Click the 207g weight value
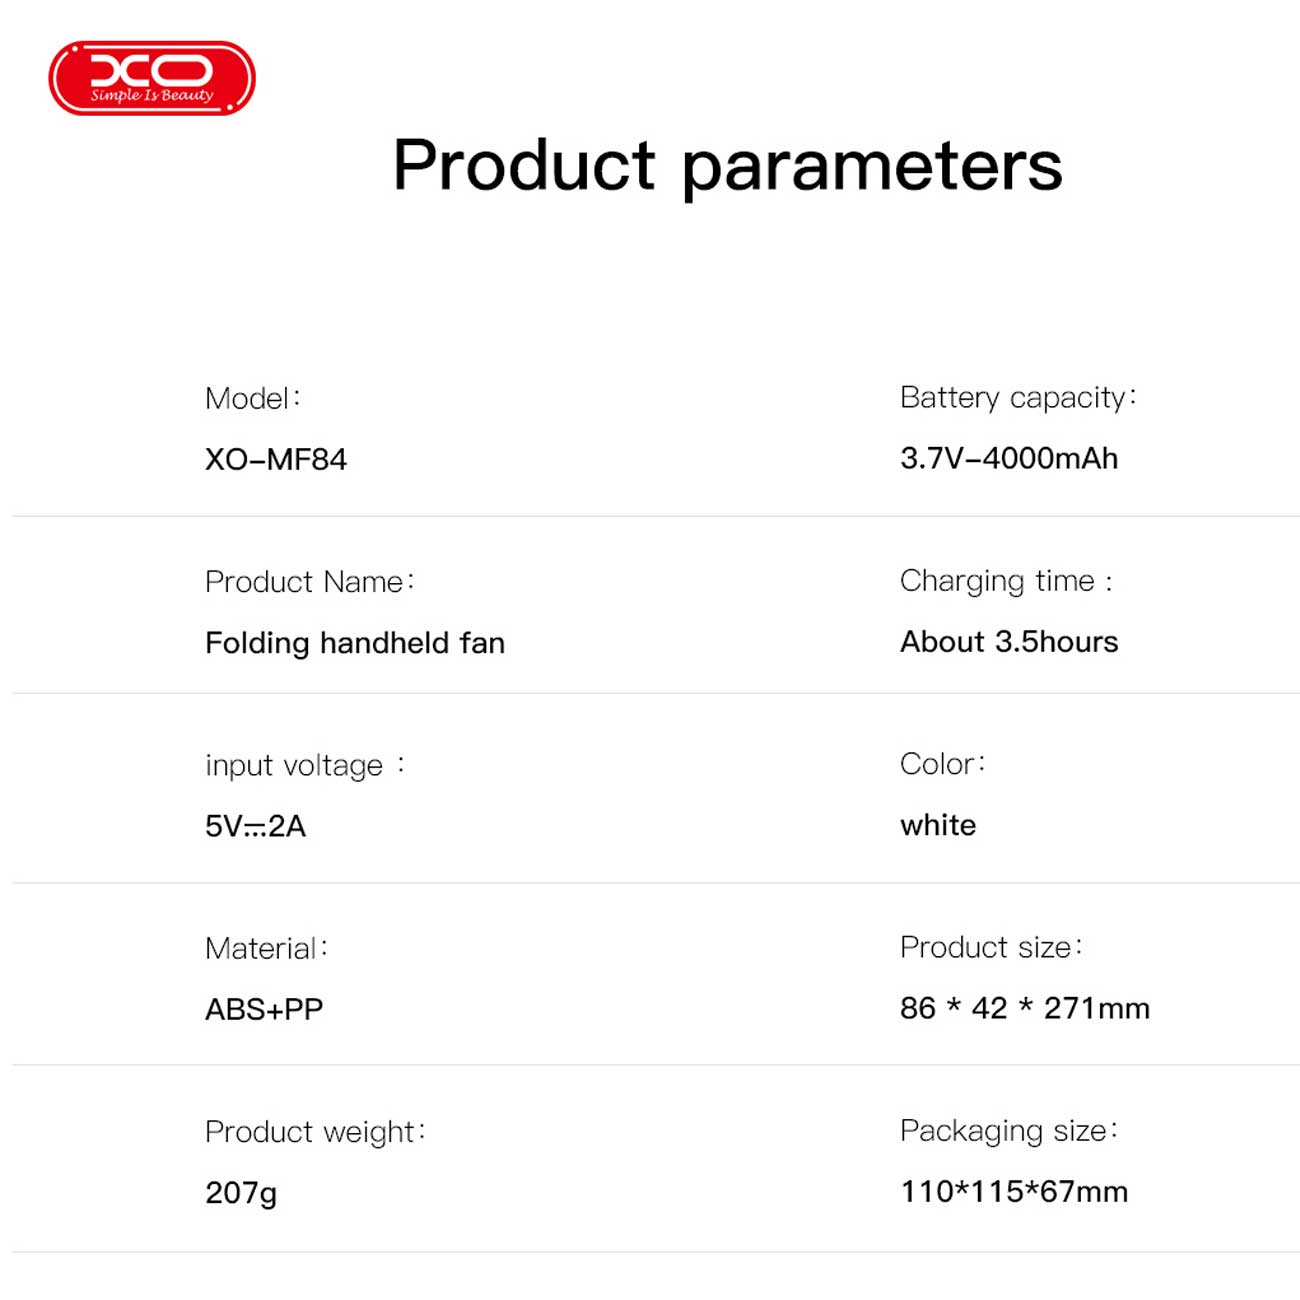 (x=241, y=1192)
